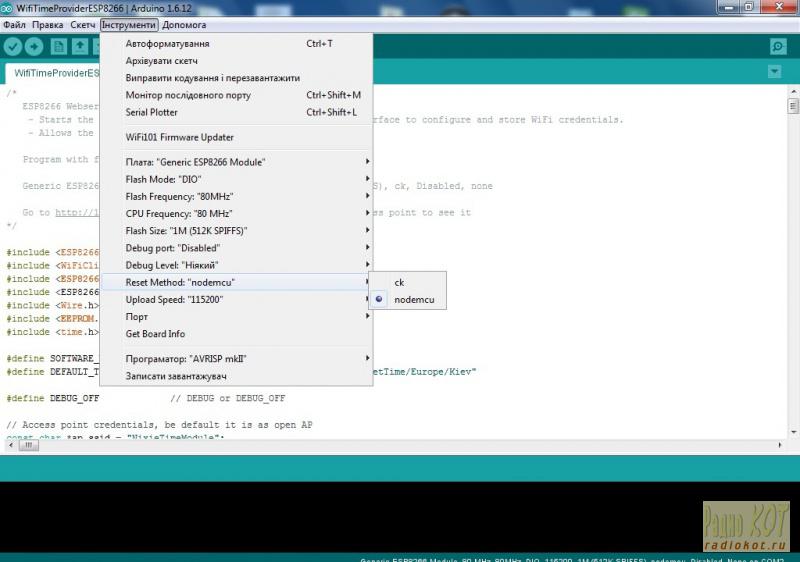
Task: Open the tab options dropdown arrow
Action: [773, 72]
